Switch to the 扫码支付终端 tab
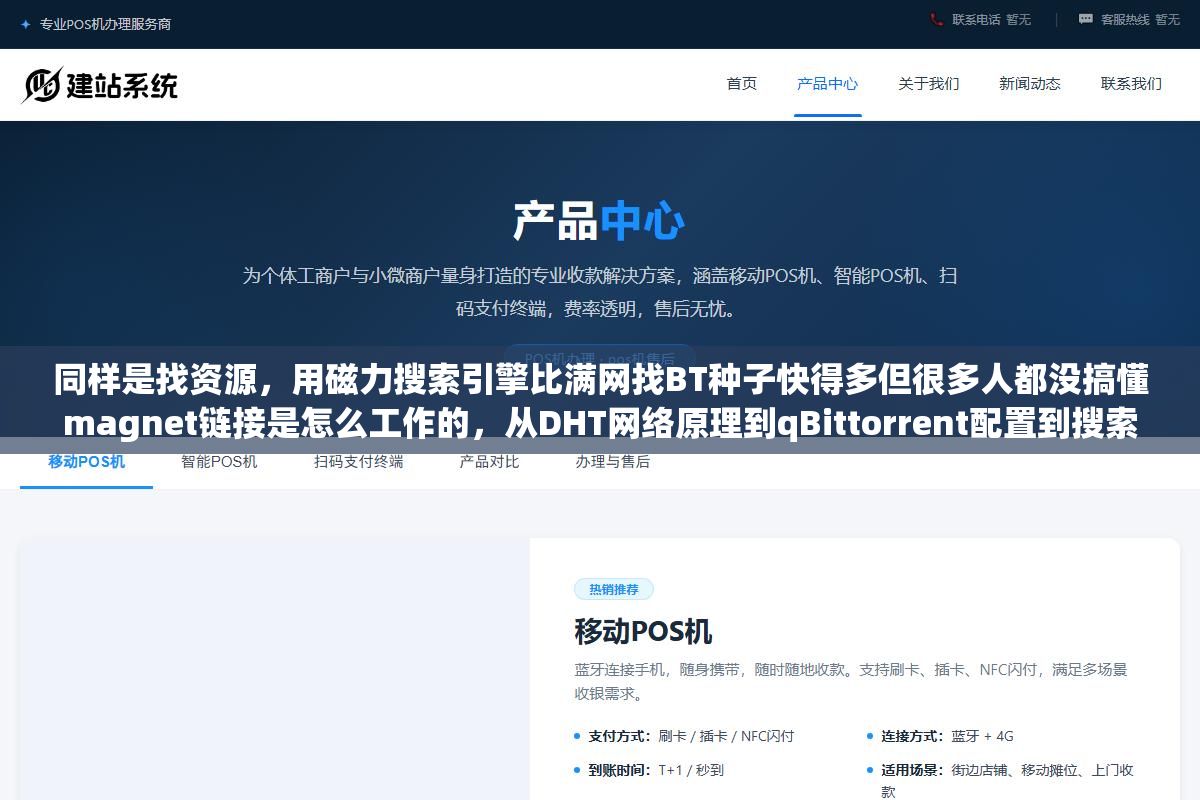 [x=359, y=462]
